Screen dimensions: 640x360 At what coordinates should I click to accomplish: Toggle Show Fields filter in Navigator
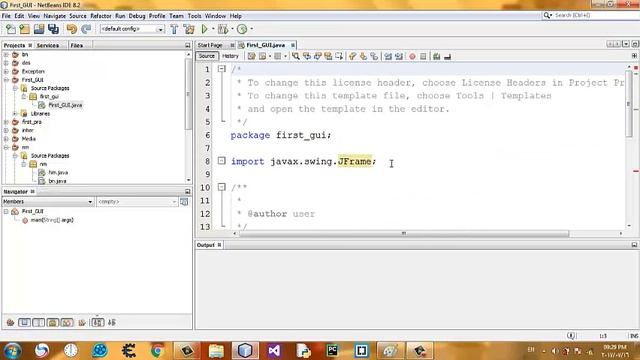tap(24, 322)
